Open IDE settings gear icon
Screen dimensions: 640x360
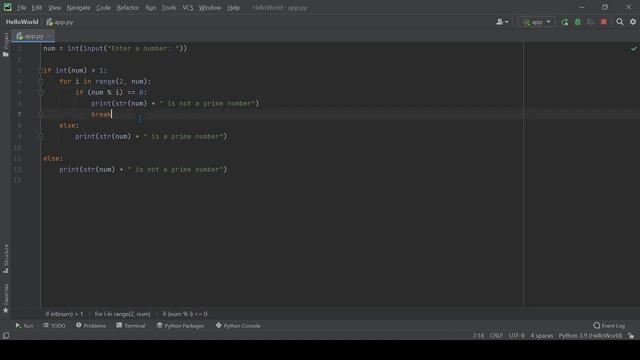tap(633, 22)
